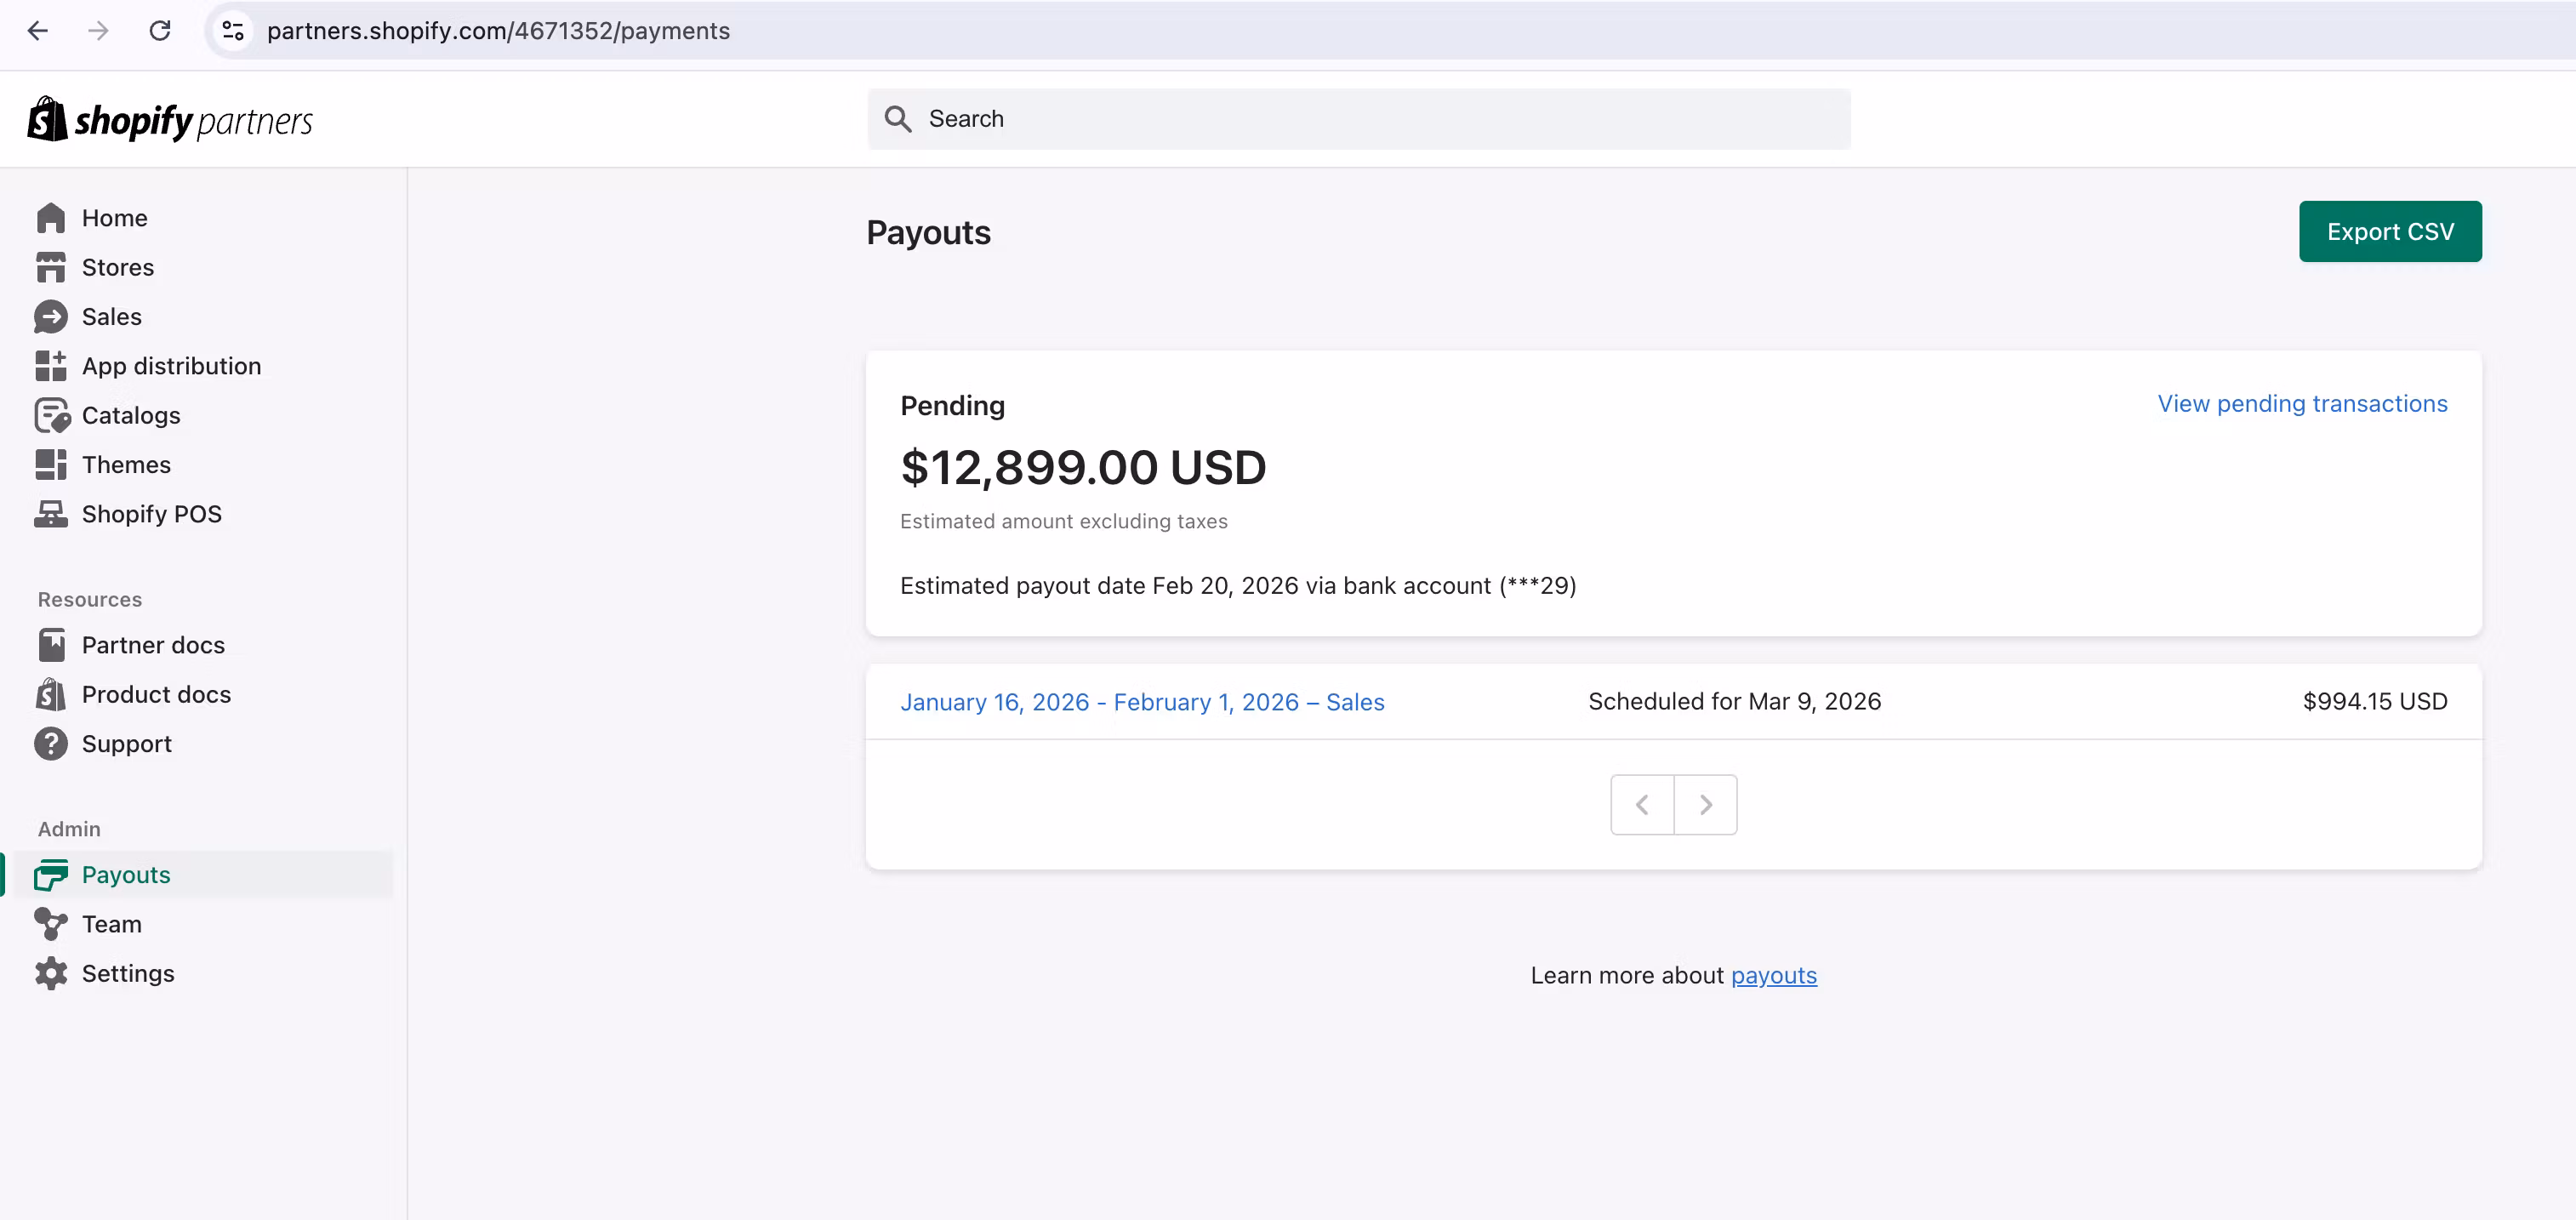The height and width of the screenshot is (1220, 2576).
Task: Click the Support question mark icon
Action: [51, 744]
